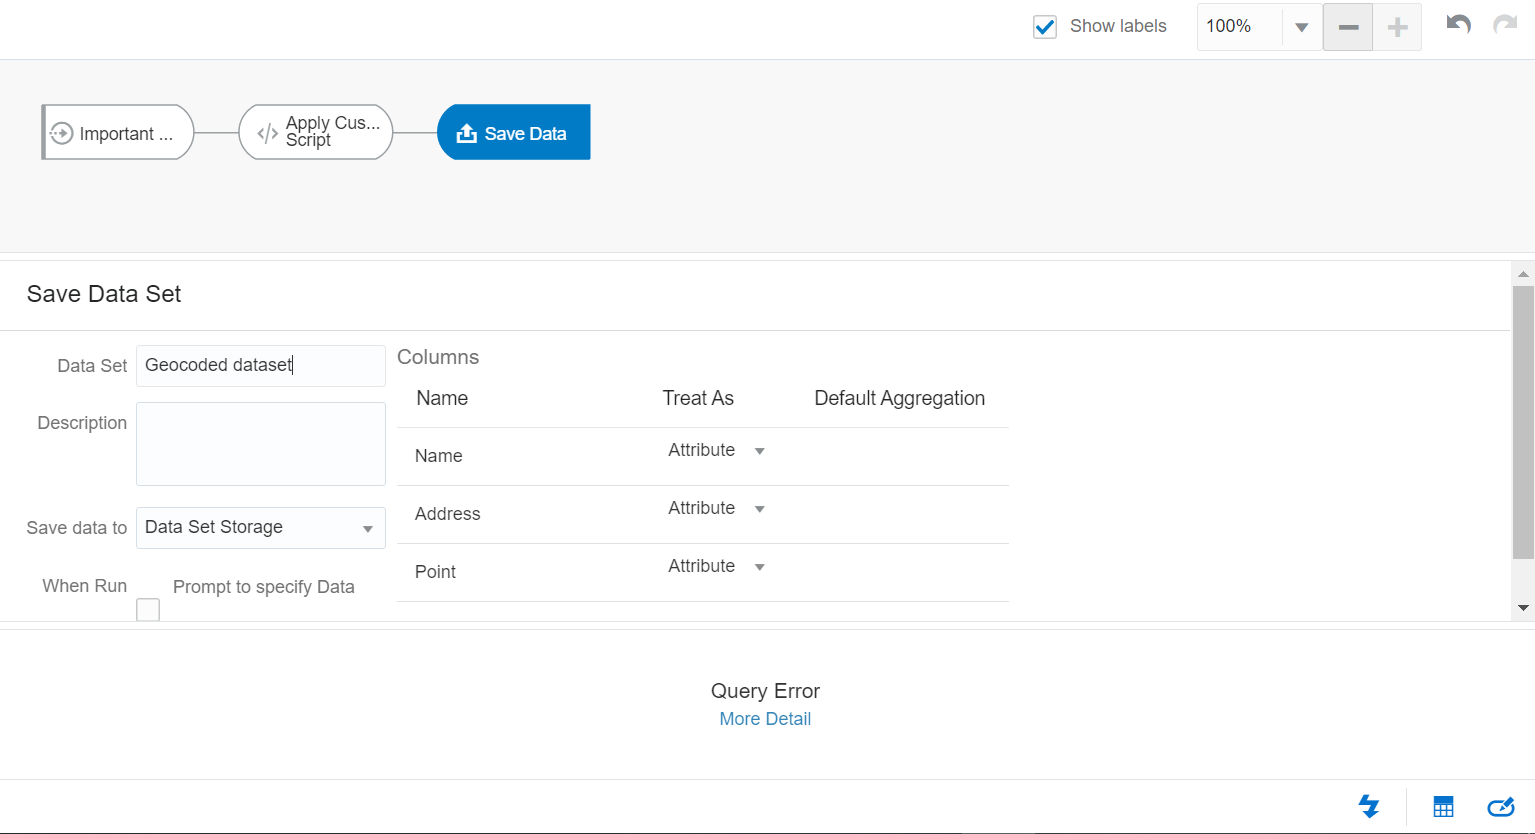Open the zoom percentage dropdown
Image resolution: width=1535 pixels, height=834 pixels.
[x=1302, y=27]
